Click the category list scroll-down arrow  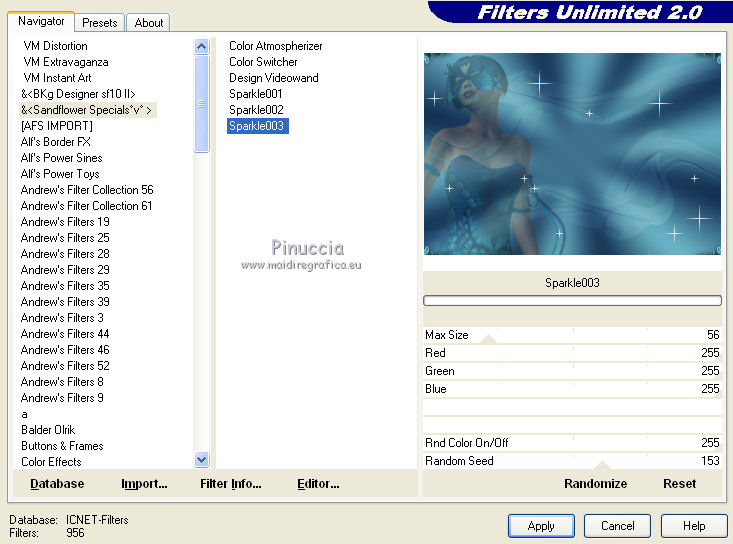201,460
